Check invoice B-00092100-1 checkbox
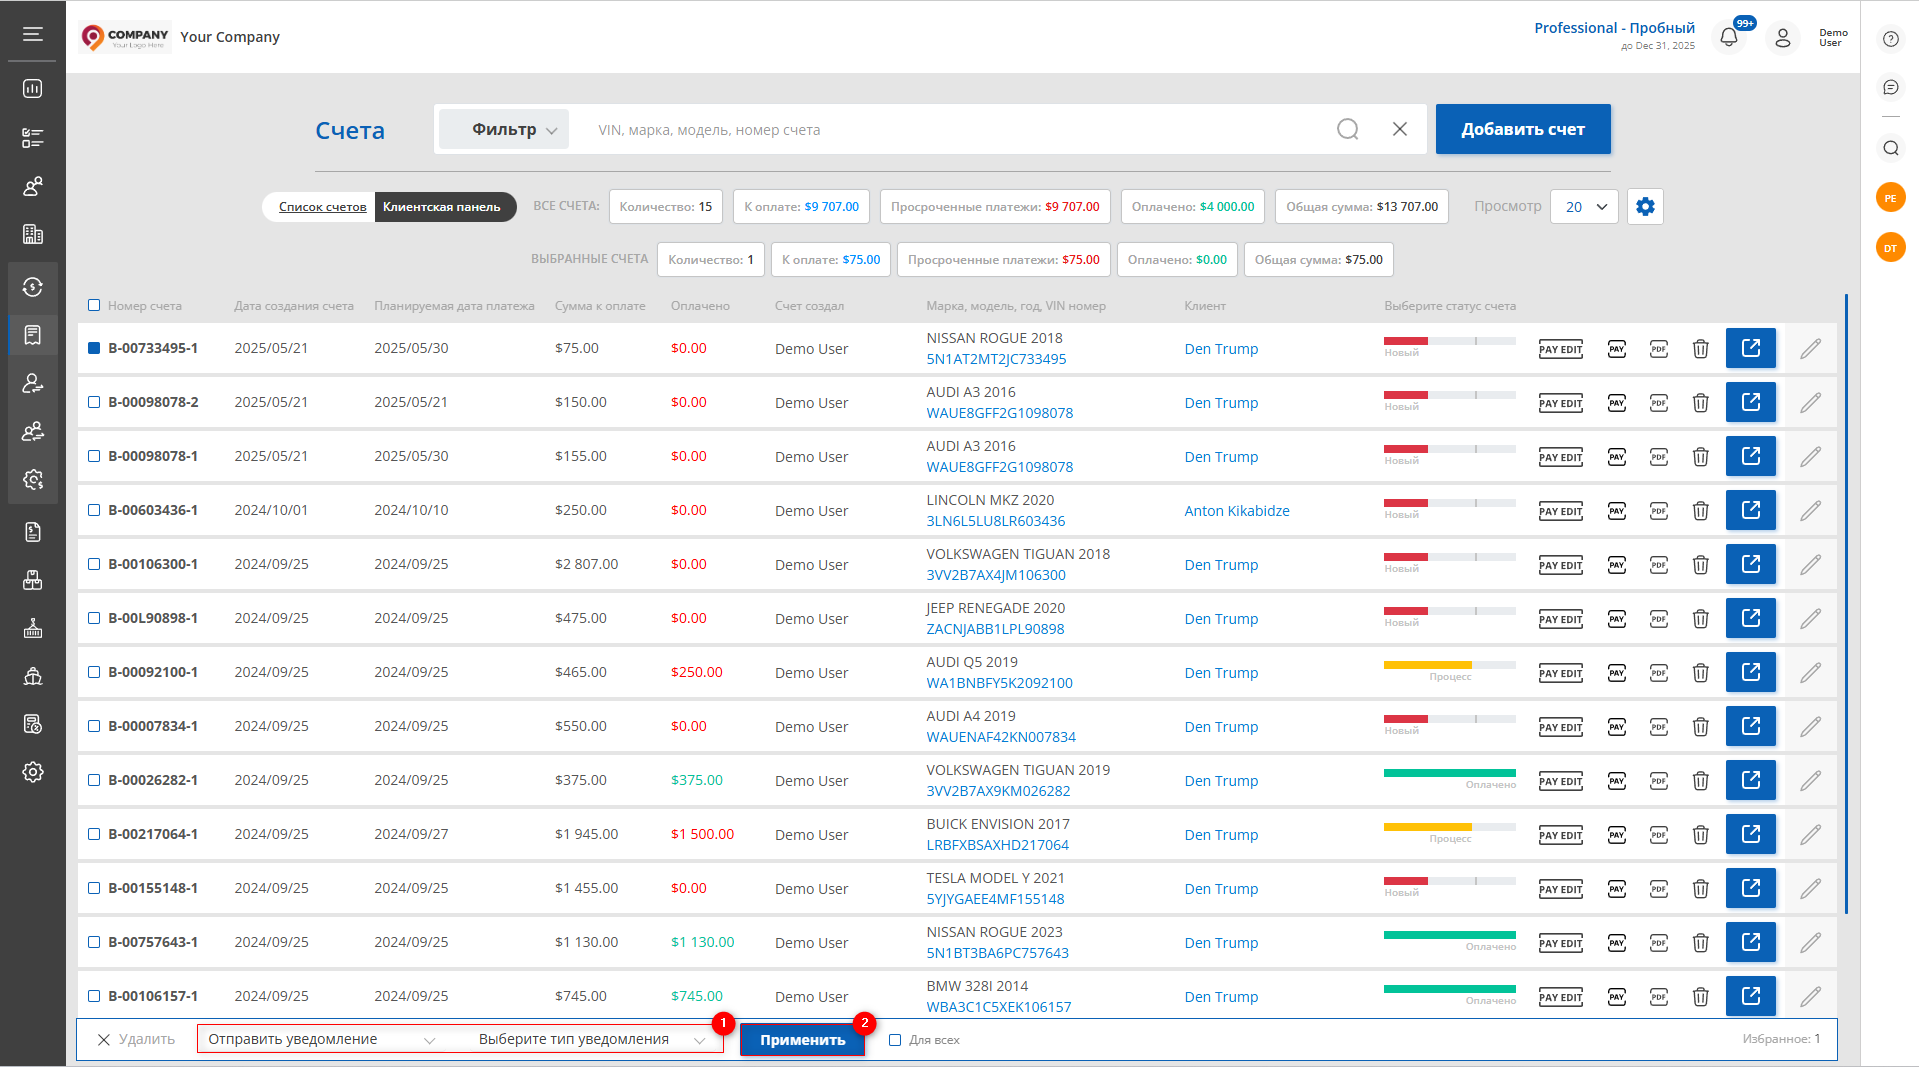Viewport: 1919px width, 1067px height. 94,672
